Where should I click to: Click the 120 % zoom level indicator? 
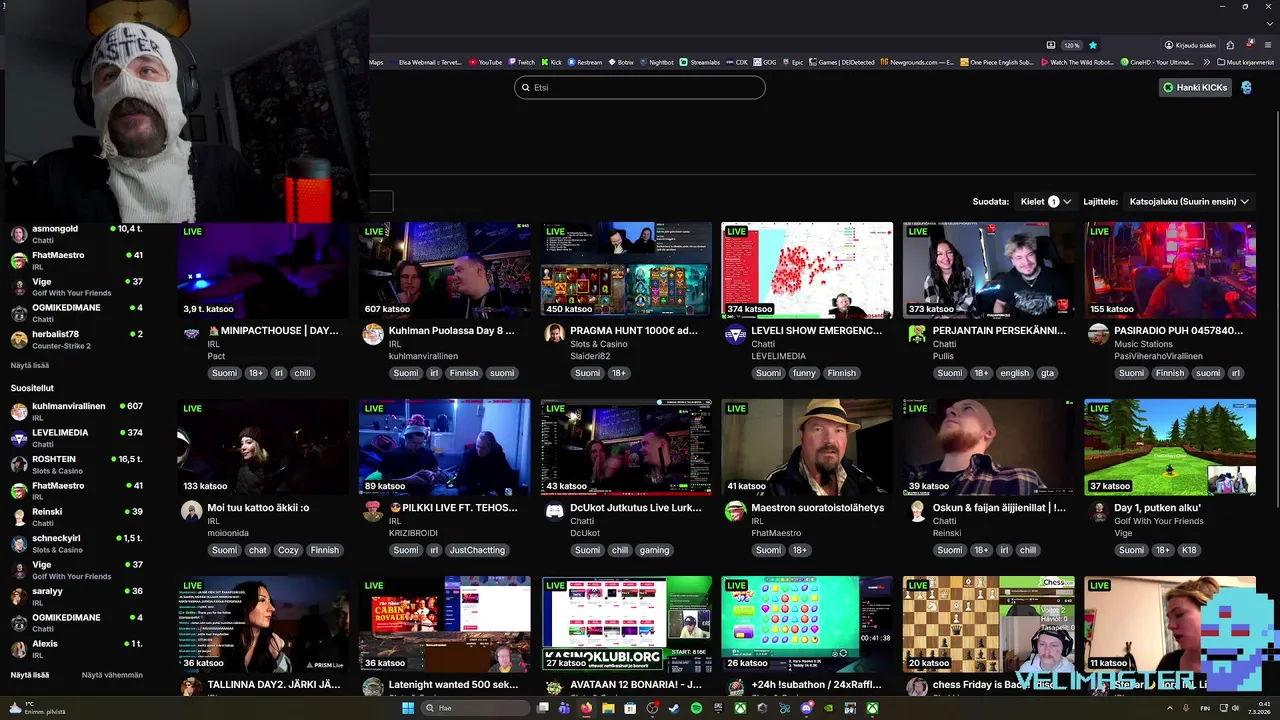click(x=1072, y=45)
